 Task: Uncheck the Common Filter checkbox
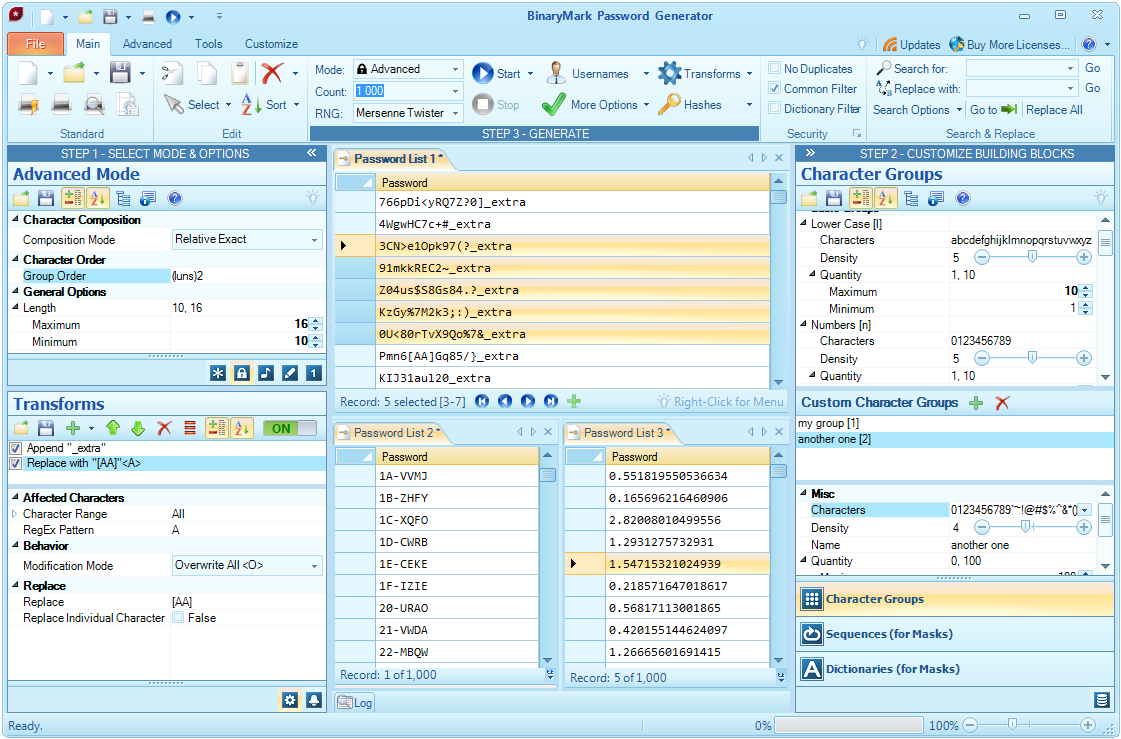(775, 89)
